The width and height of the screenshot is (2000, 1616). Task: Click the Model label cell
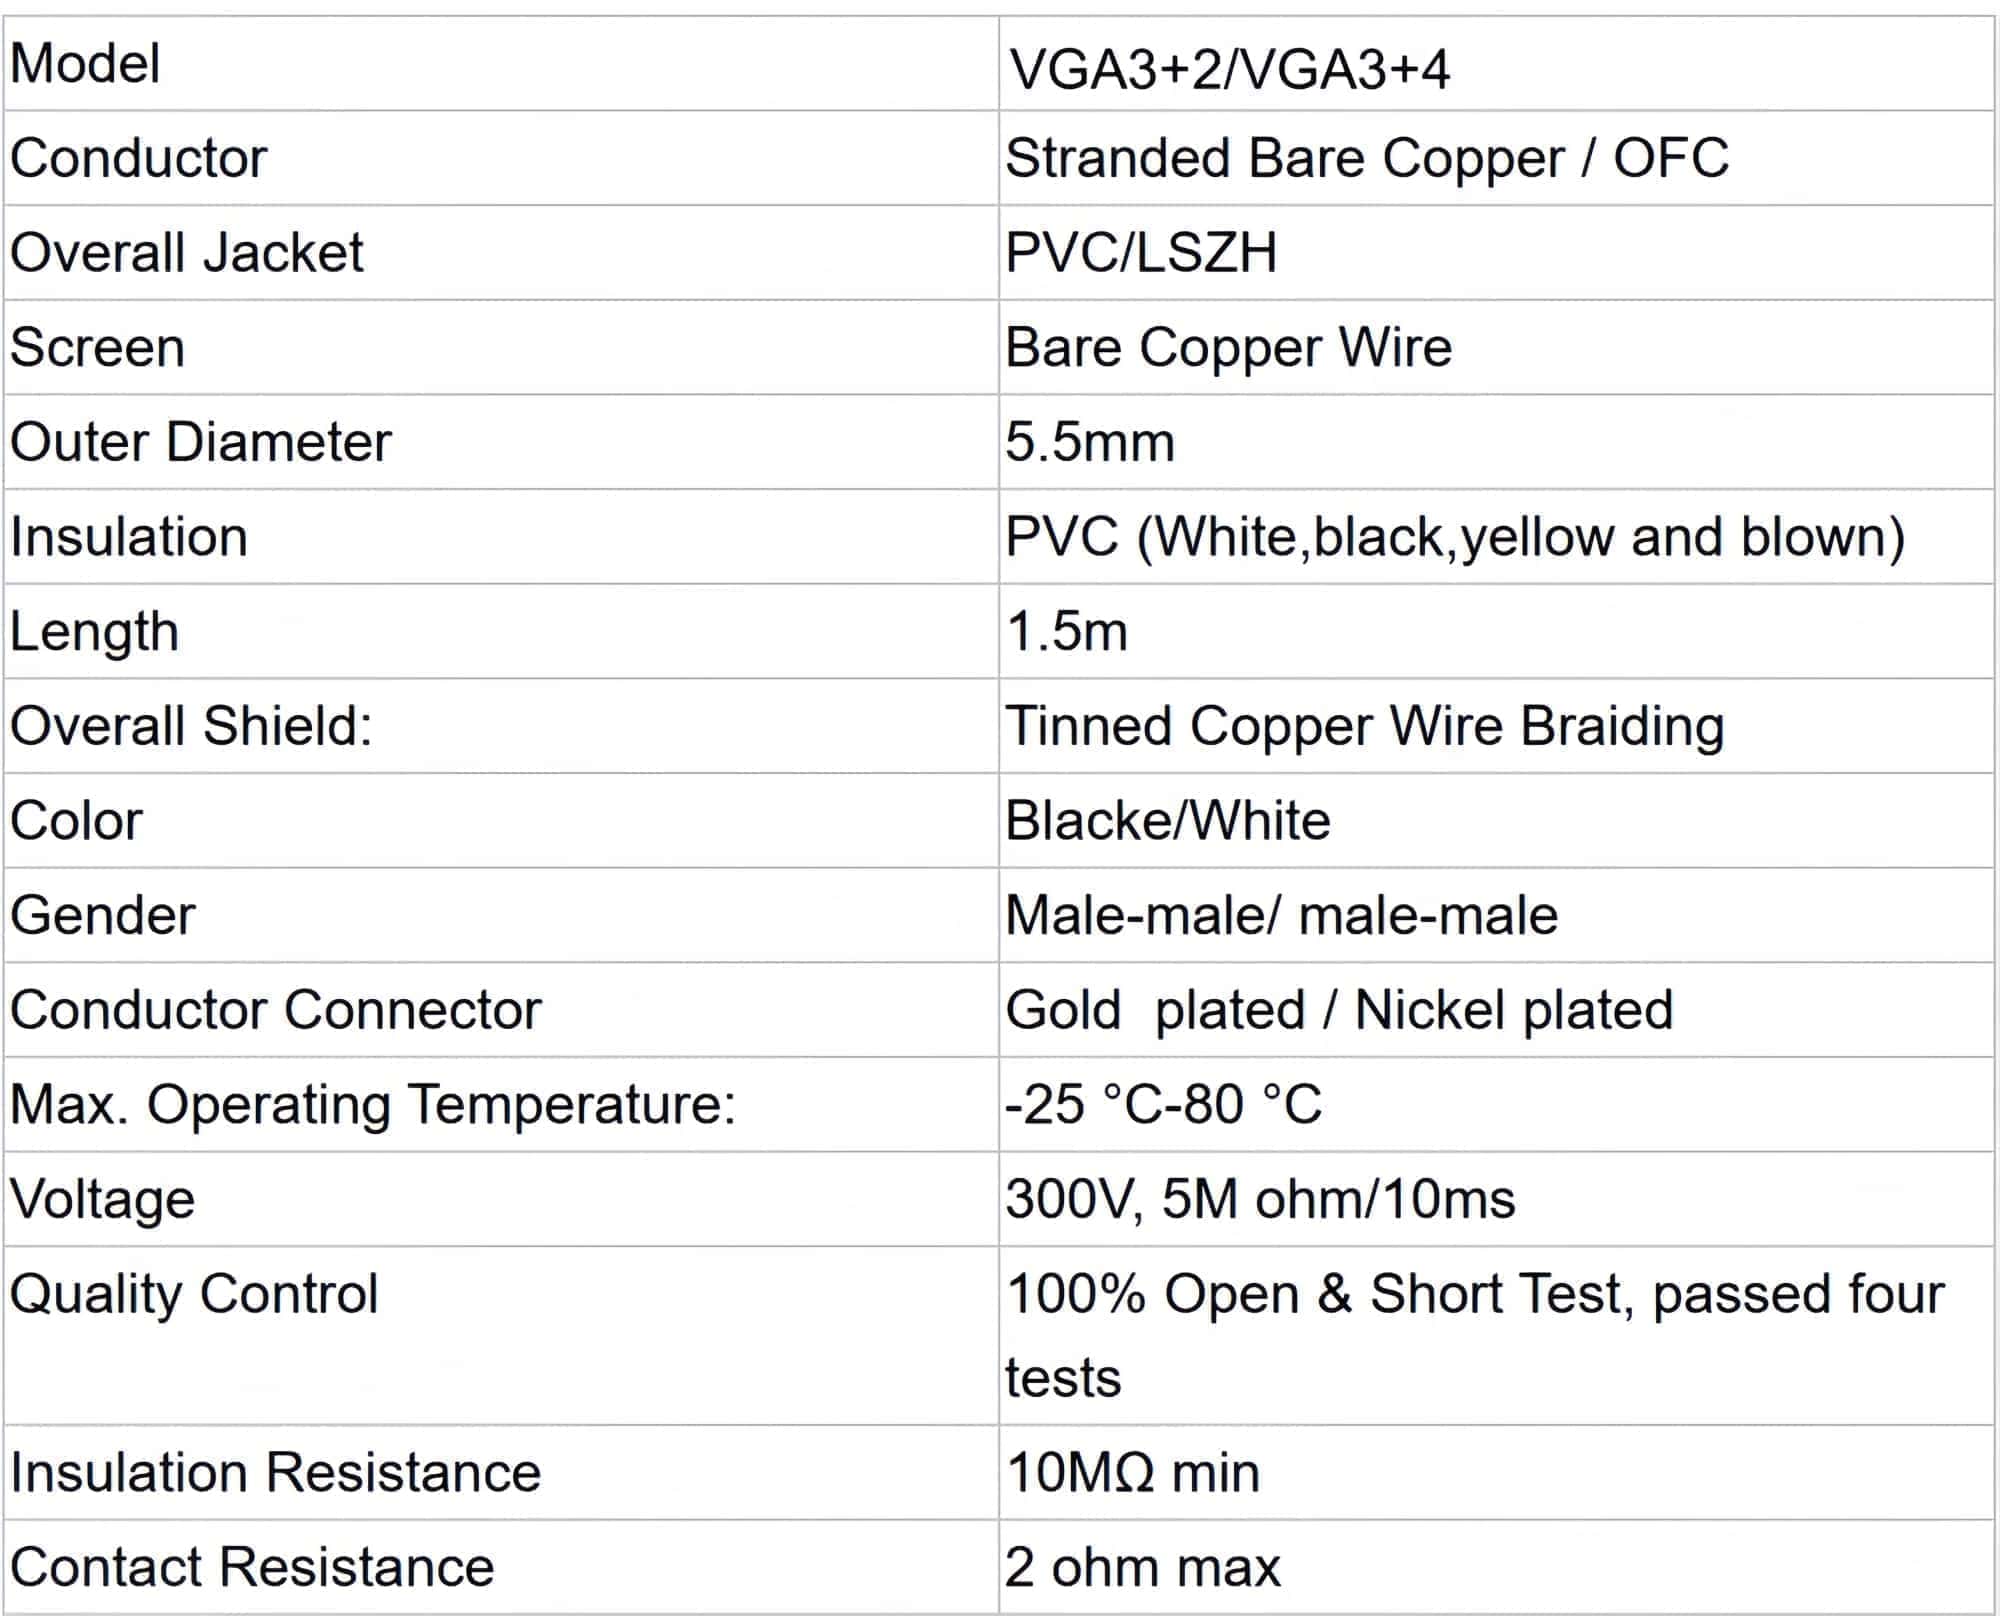coord(85,64)
